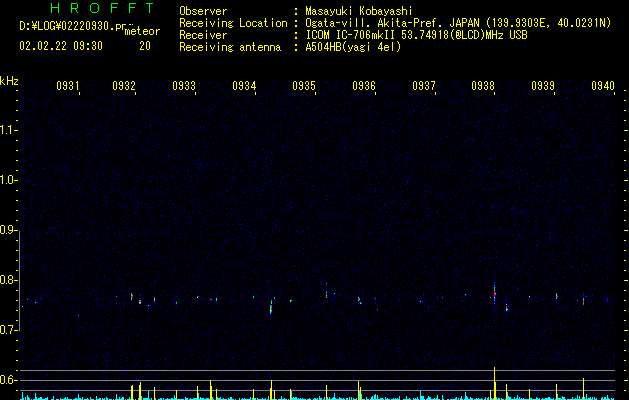Click the 0934 time marker
Image resolution: width=629 pixels, height=400 pixels.
coord(244,86)
